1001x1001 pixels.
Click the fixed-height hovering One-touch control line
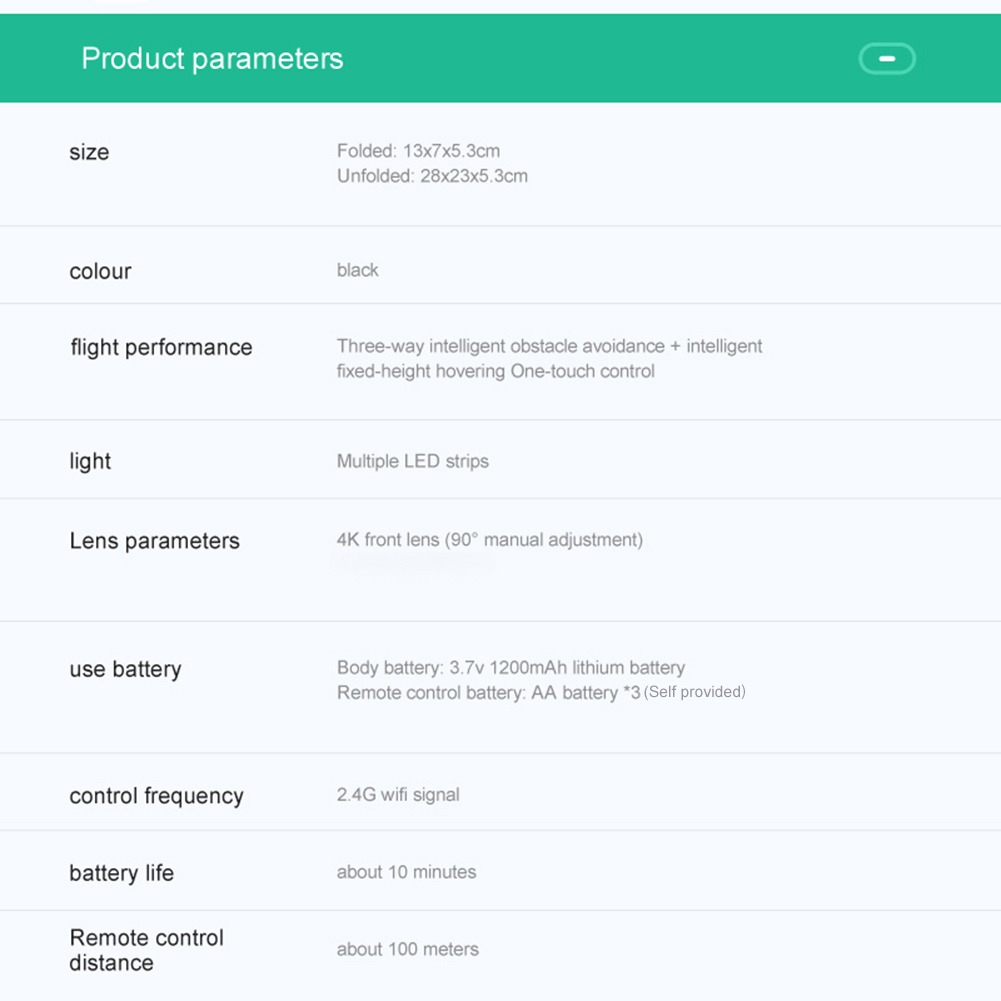pyautogui.click(x=495, y=371)
